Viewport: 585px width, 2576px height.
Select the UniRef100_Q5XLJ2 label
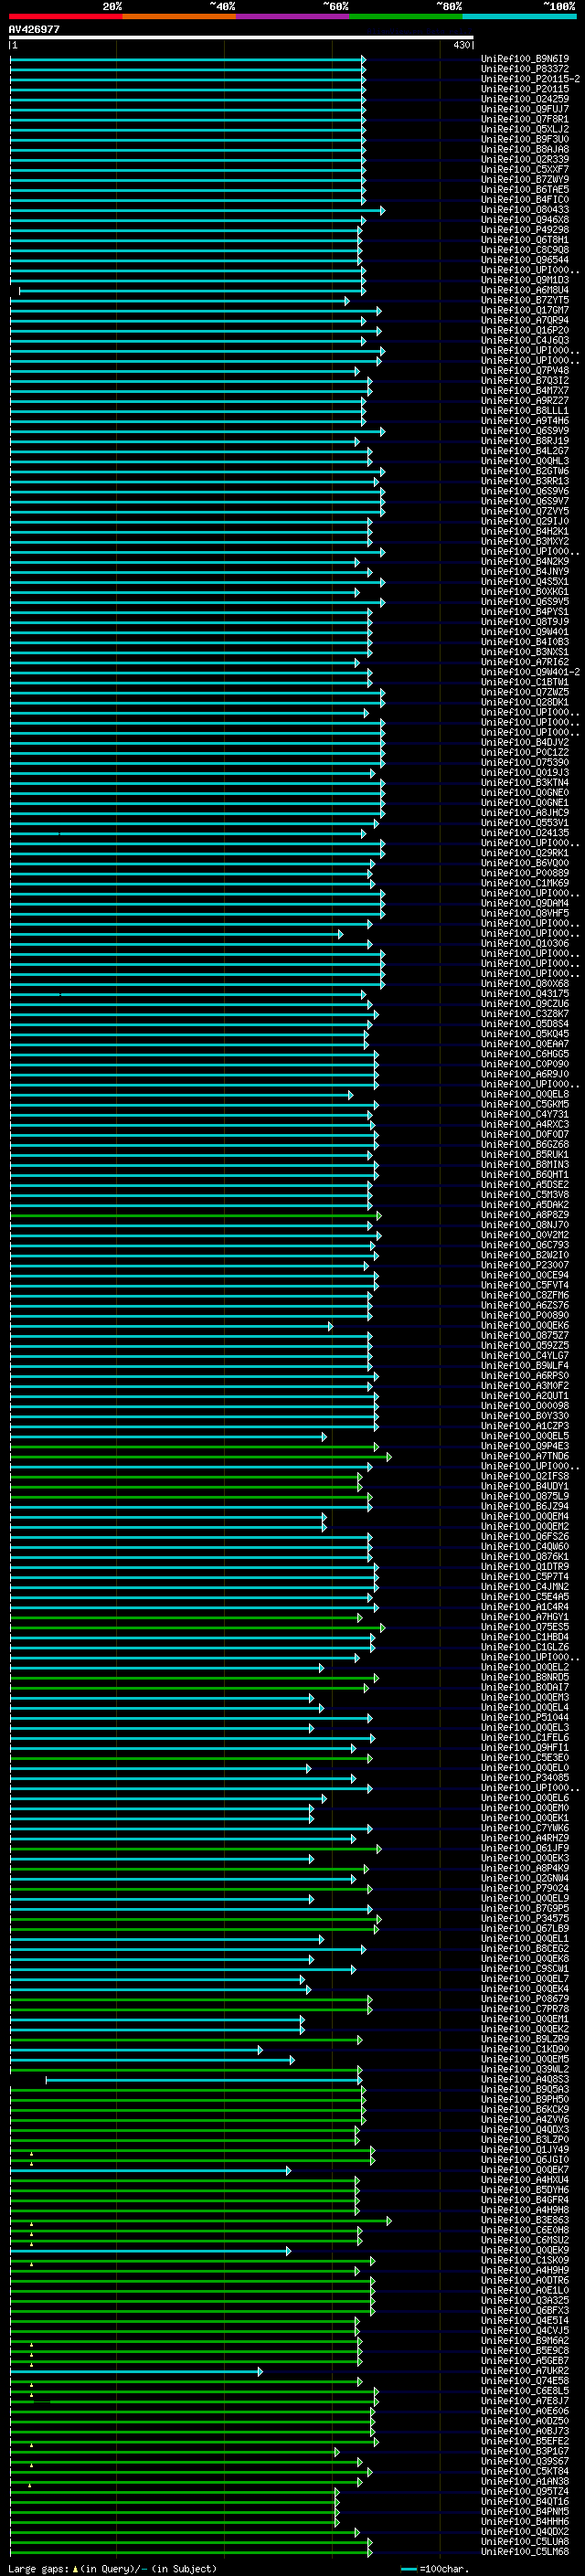[525, 129]
